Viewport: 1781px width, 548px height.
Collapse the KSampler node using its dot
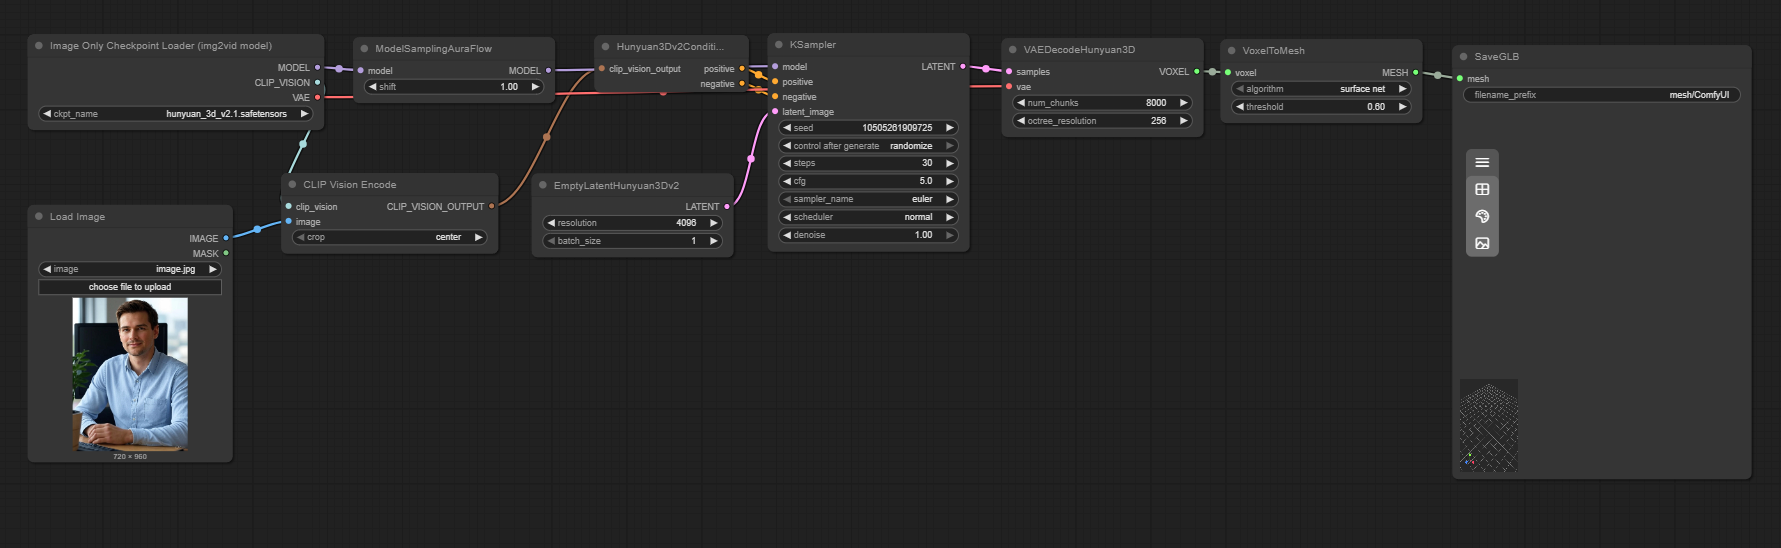pyautogui.click(x=779, y=45)
